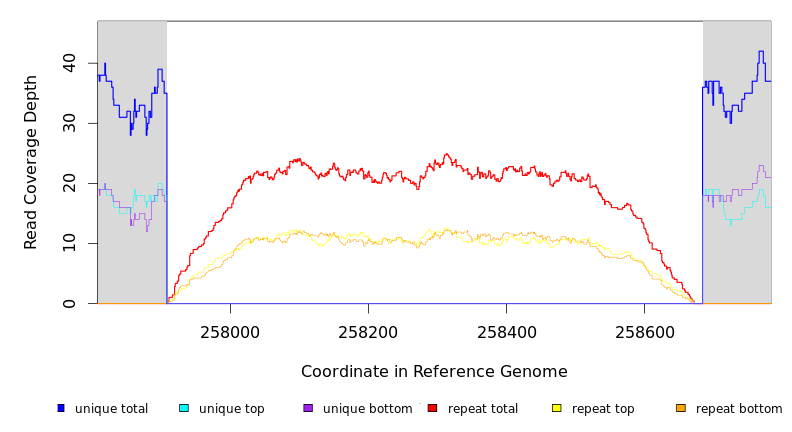Click the yellow 'repeat top' legend swatch
This screenshot has height=432, width=792.
coord(556,408)
